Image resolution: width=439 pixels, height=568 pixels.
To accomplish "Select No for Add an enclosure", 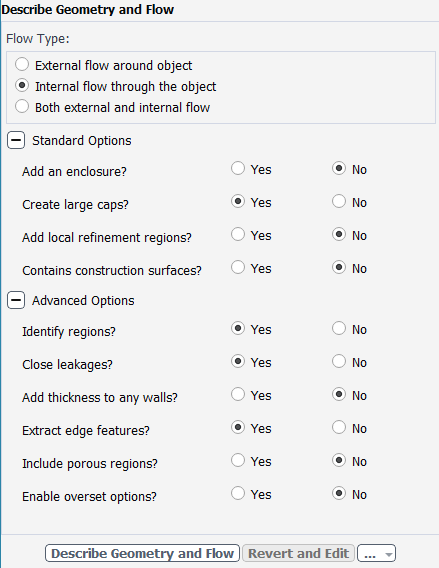I will click(x=339, y=168).
